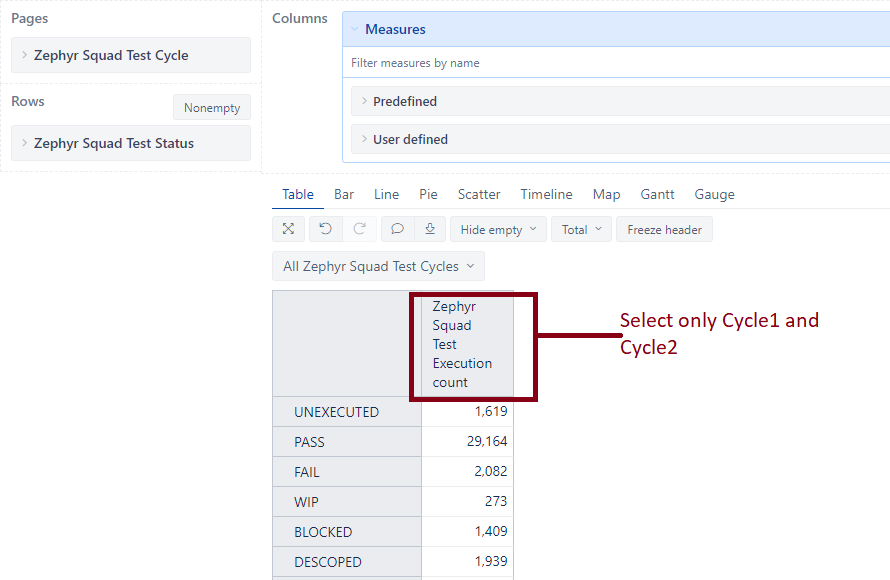Open the Hide empty dropdown

tap(498, 229)
